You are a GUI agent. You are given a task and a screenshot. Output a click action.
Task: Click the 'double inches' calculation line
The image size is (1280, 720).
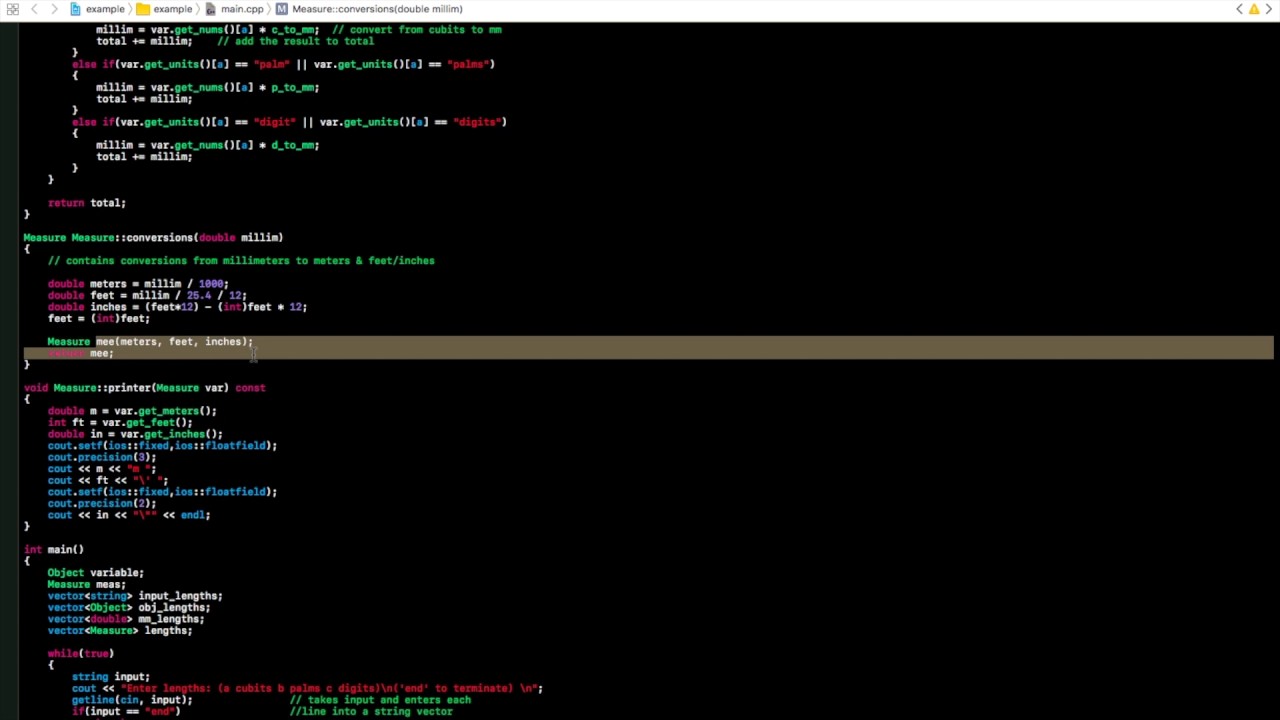pos(177,307)
